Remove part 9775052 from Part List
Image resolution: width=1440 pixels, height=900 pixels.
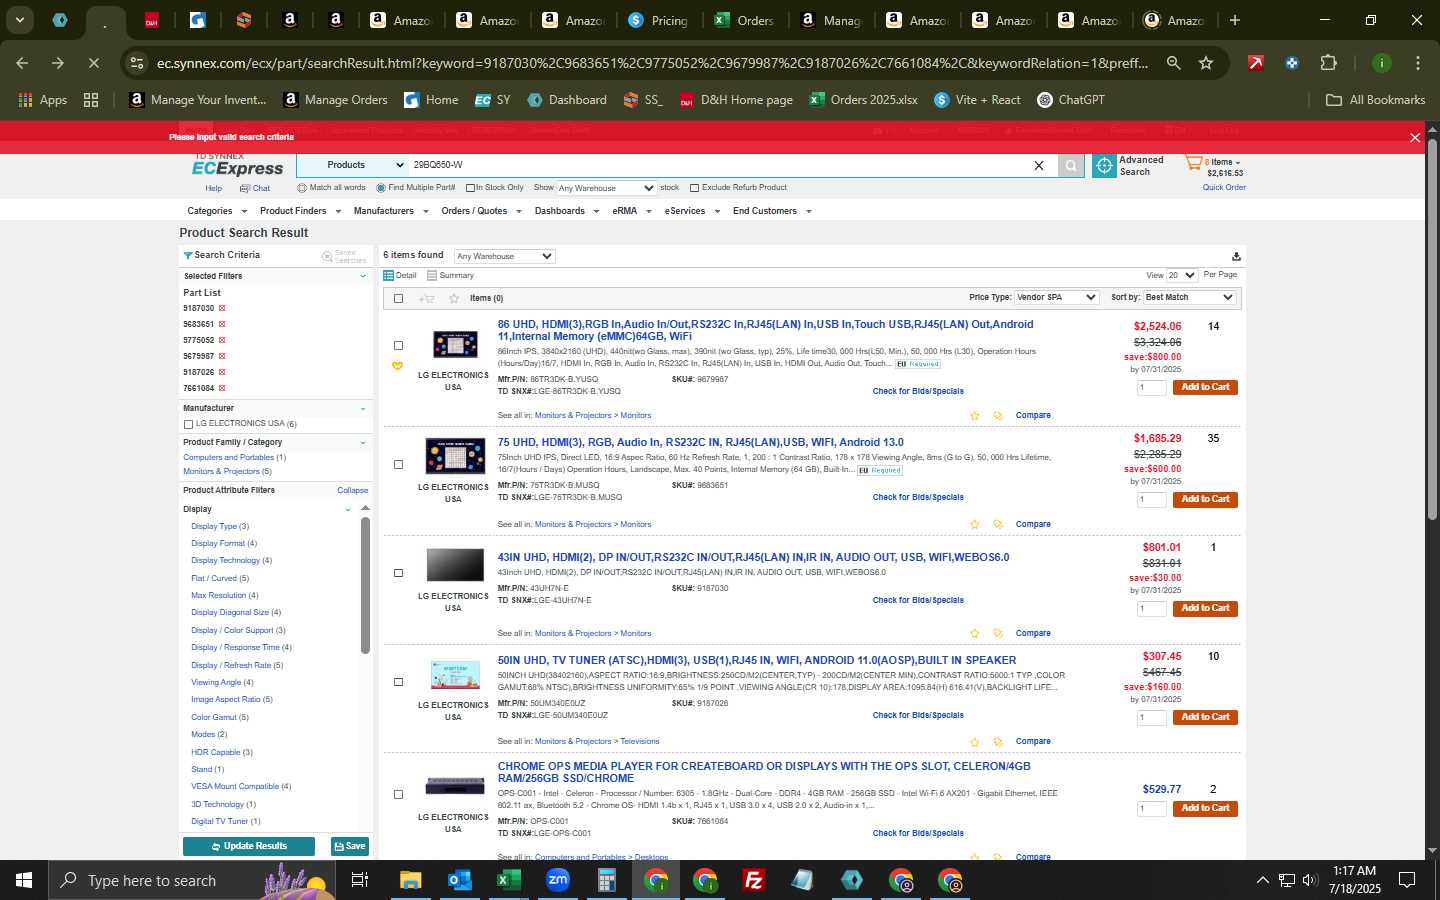(222, 340)
